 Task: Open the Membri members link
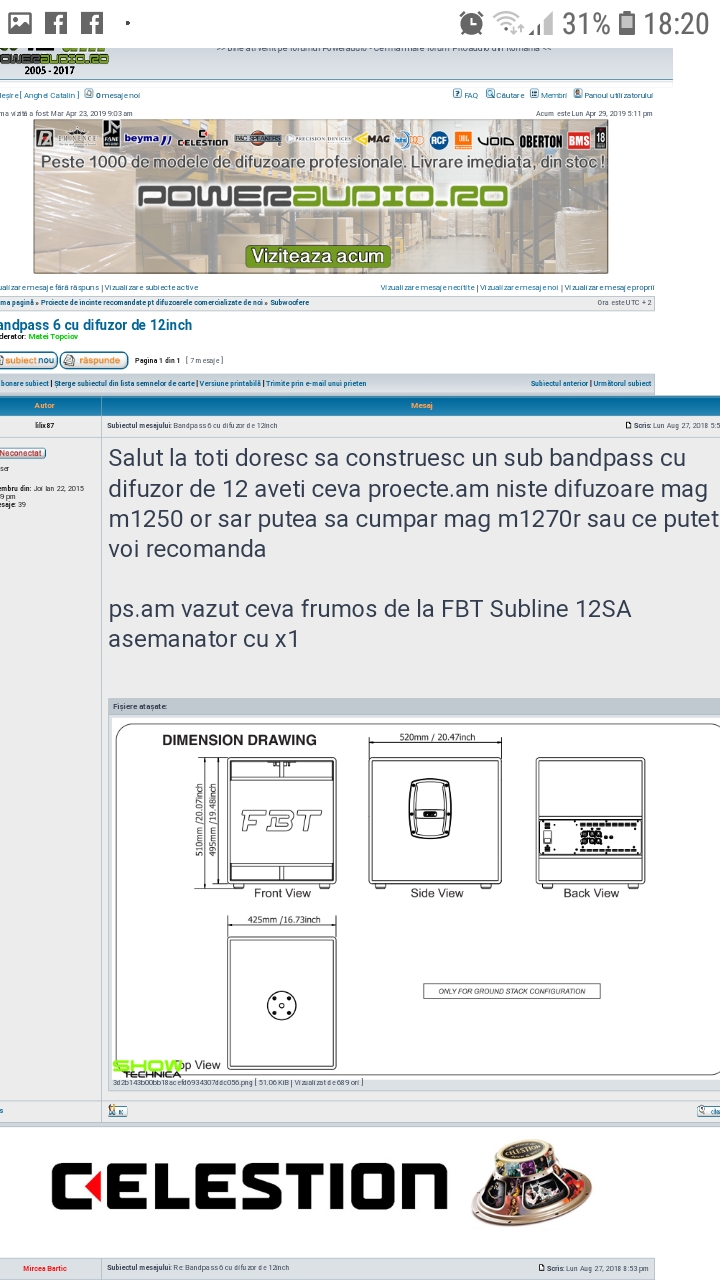pos(548,95)
